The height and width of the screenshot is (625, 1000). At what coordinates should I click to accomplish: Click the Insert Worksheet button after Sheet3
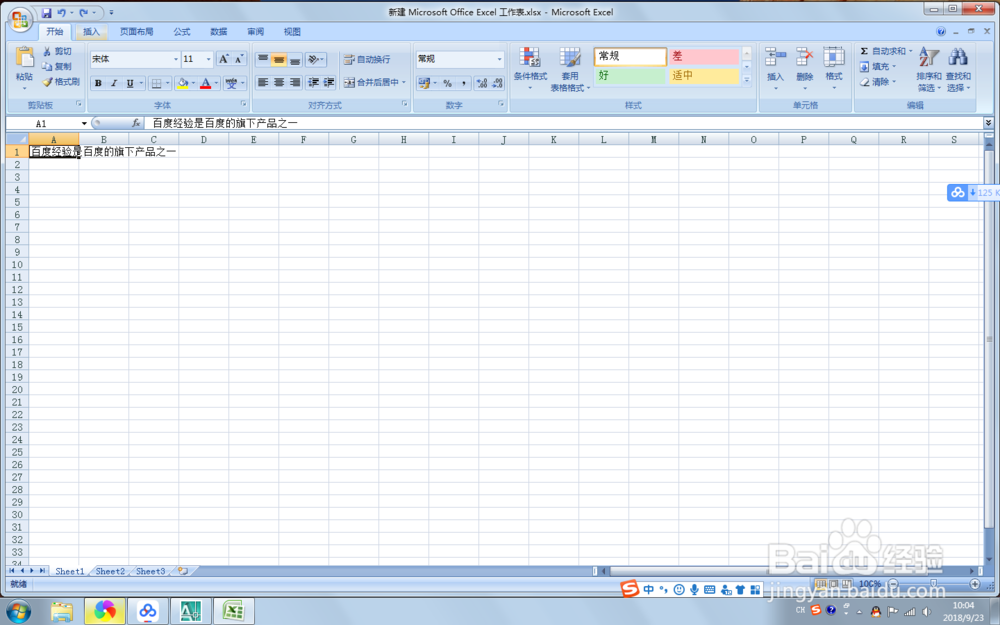tap(184, 571)
